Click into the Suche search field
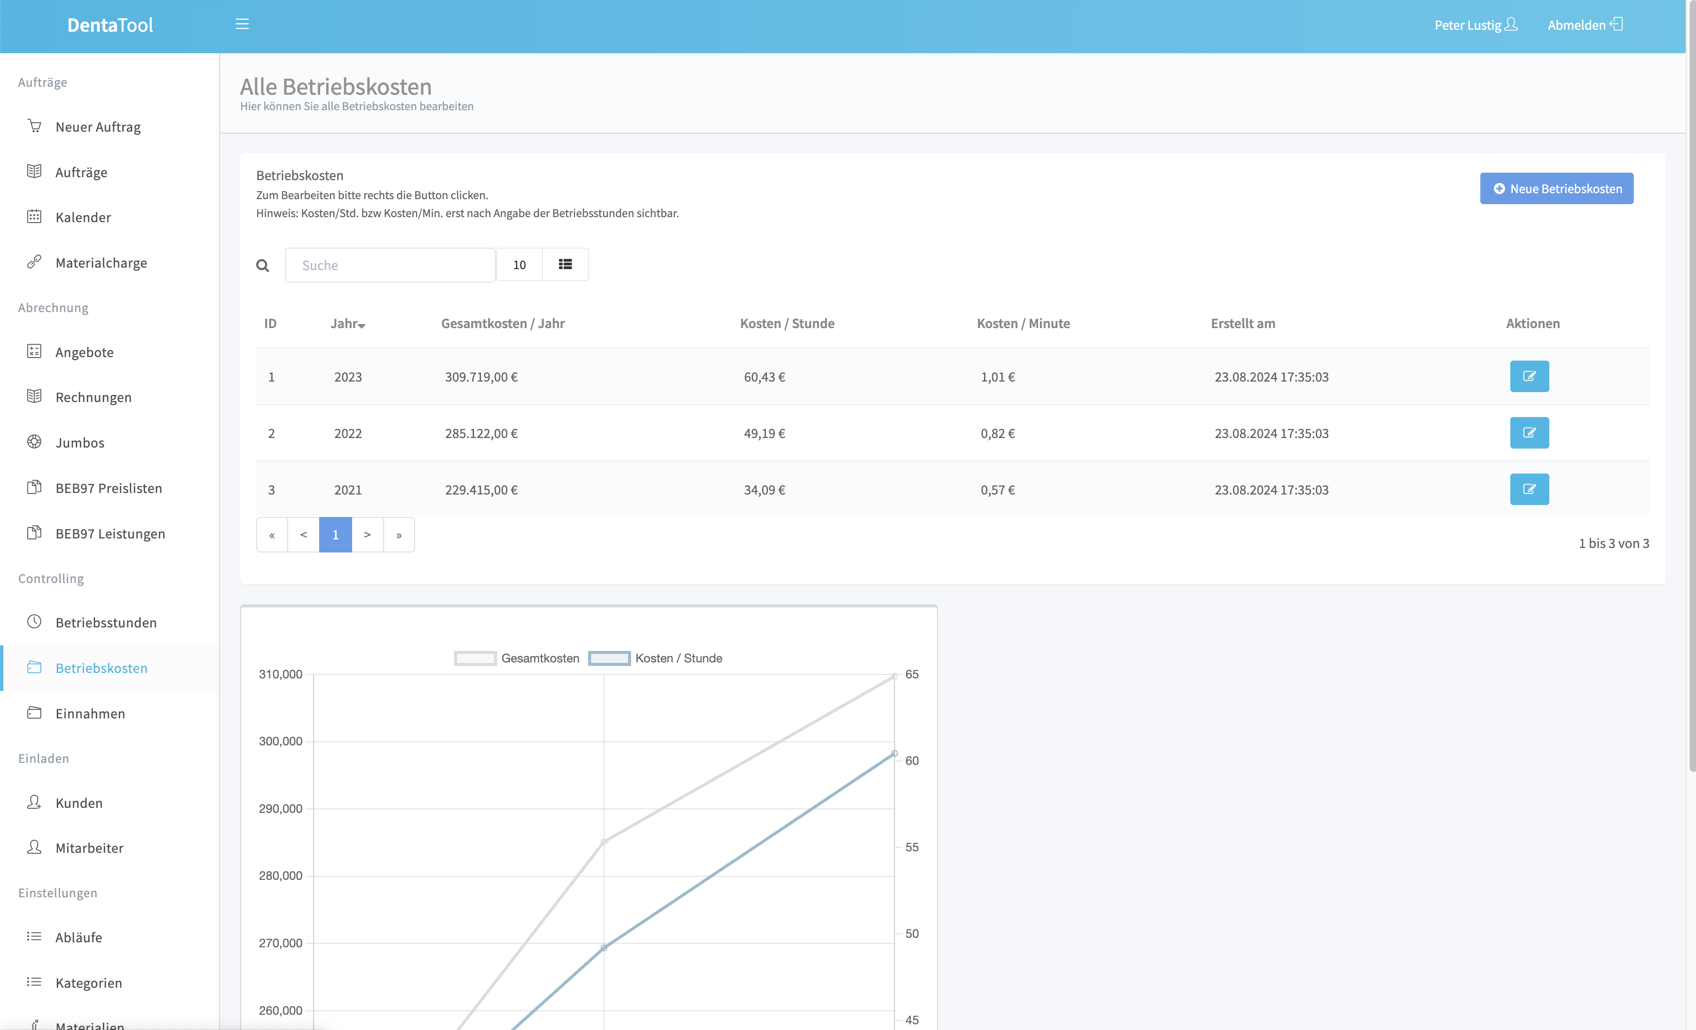Image resolution: width=1696 pixels, height=1030 pixels. [x=390, y=265]
